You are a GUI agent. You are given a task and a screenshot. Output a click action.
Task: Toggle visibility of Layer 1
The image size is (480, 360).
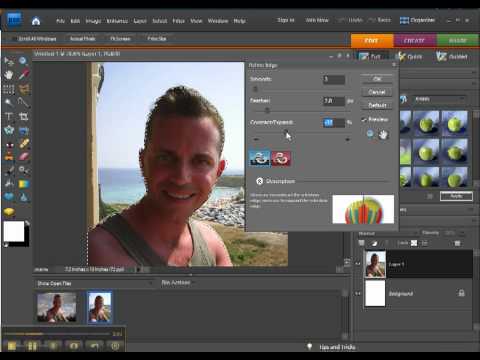358,264
